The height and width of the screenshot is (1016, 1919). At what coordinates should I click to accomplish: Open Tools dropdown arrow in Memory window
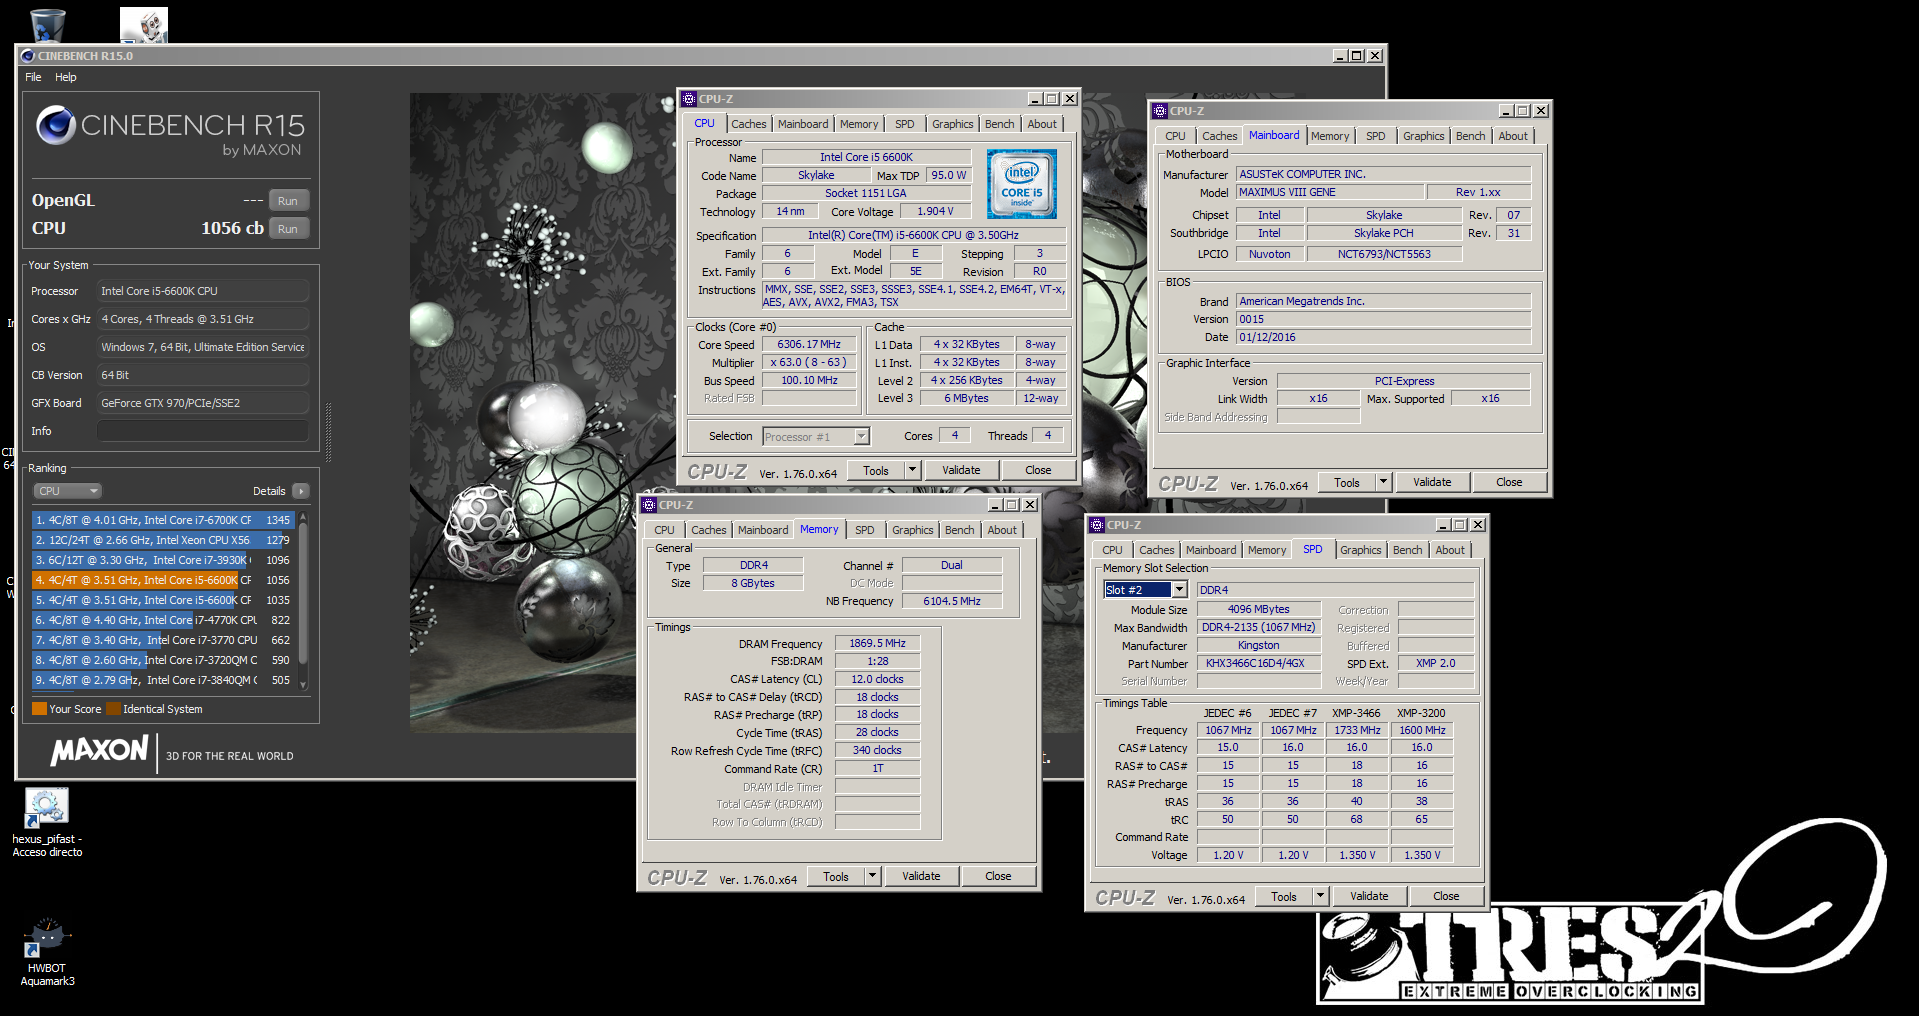pos(872,876)
